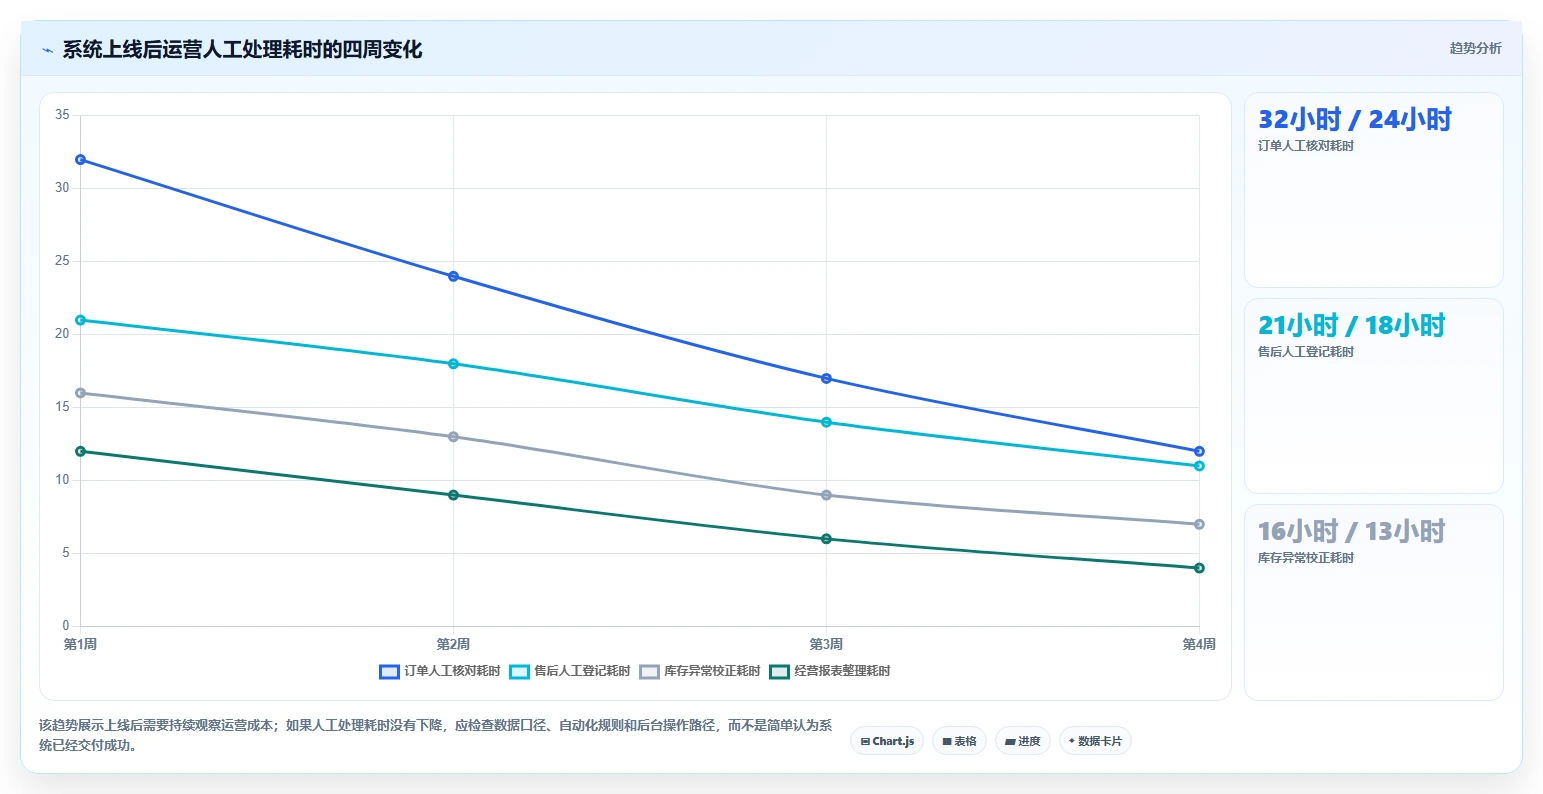
Task: Click the 订单人工核对耗时 card caption
Action: [1306, 146]
